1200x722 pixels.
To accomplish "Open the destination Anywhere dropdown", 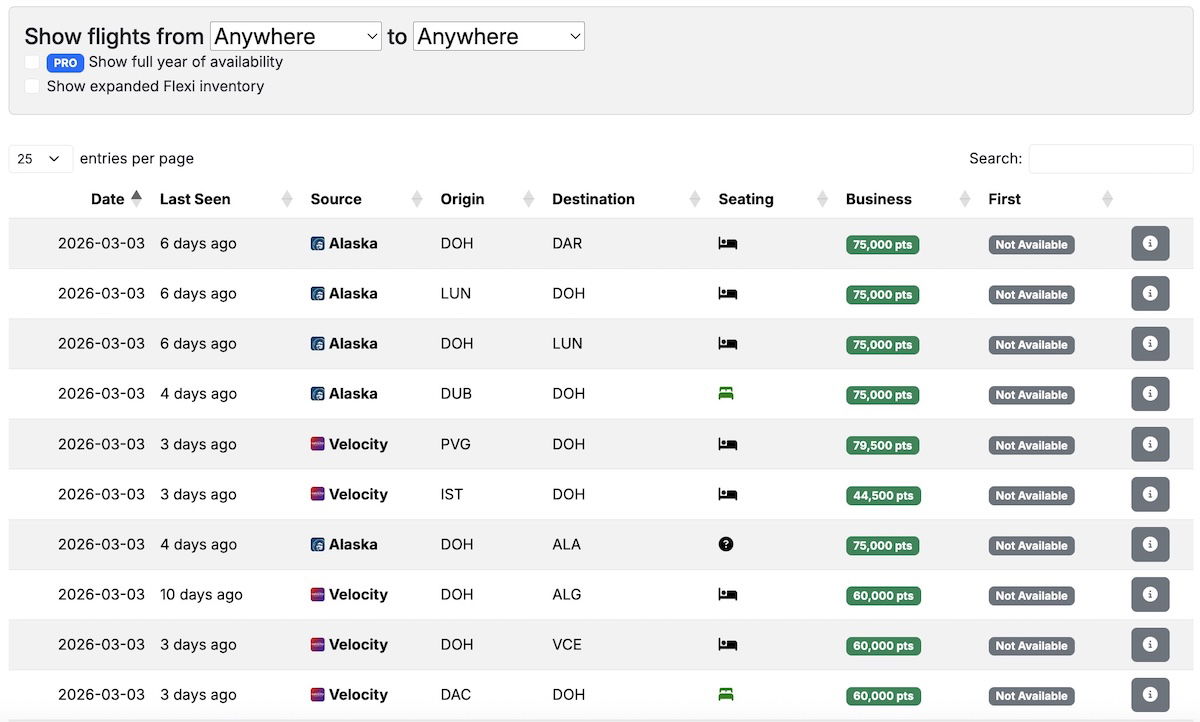I will pos(498,37).
